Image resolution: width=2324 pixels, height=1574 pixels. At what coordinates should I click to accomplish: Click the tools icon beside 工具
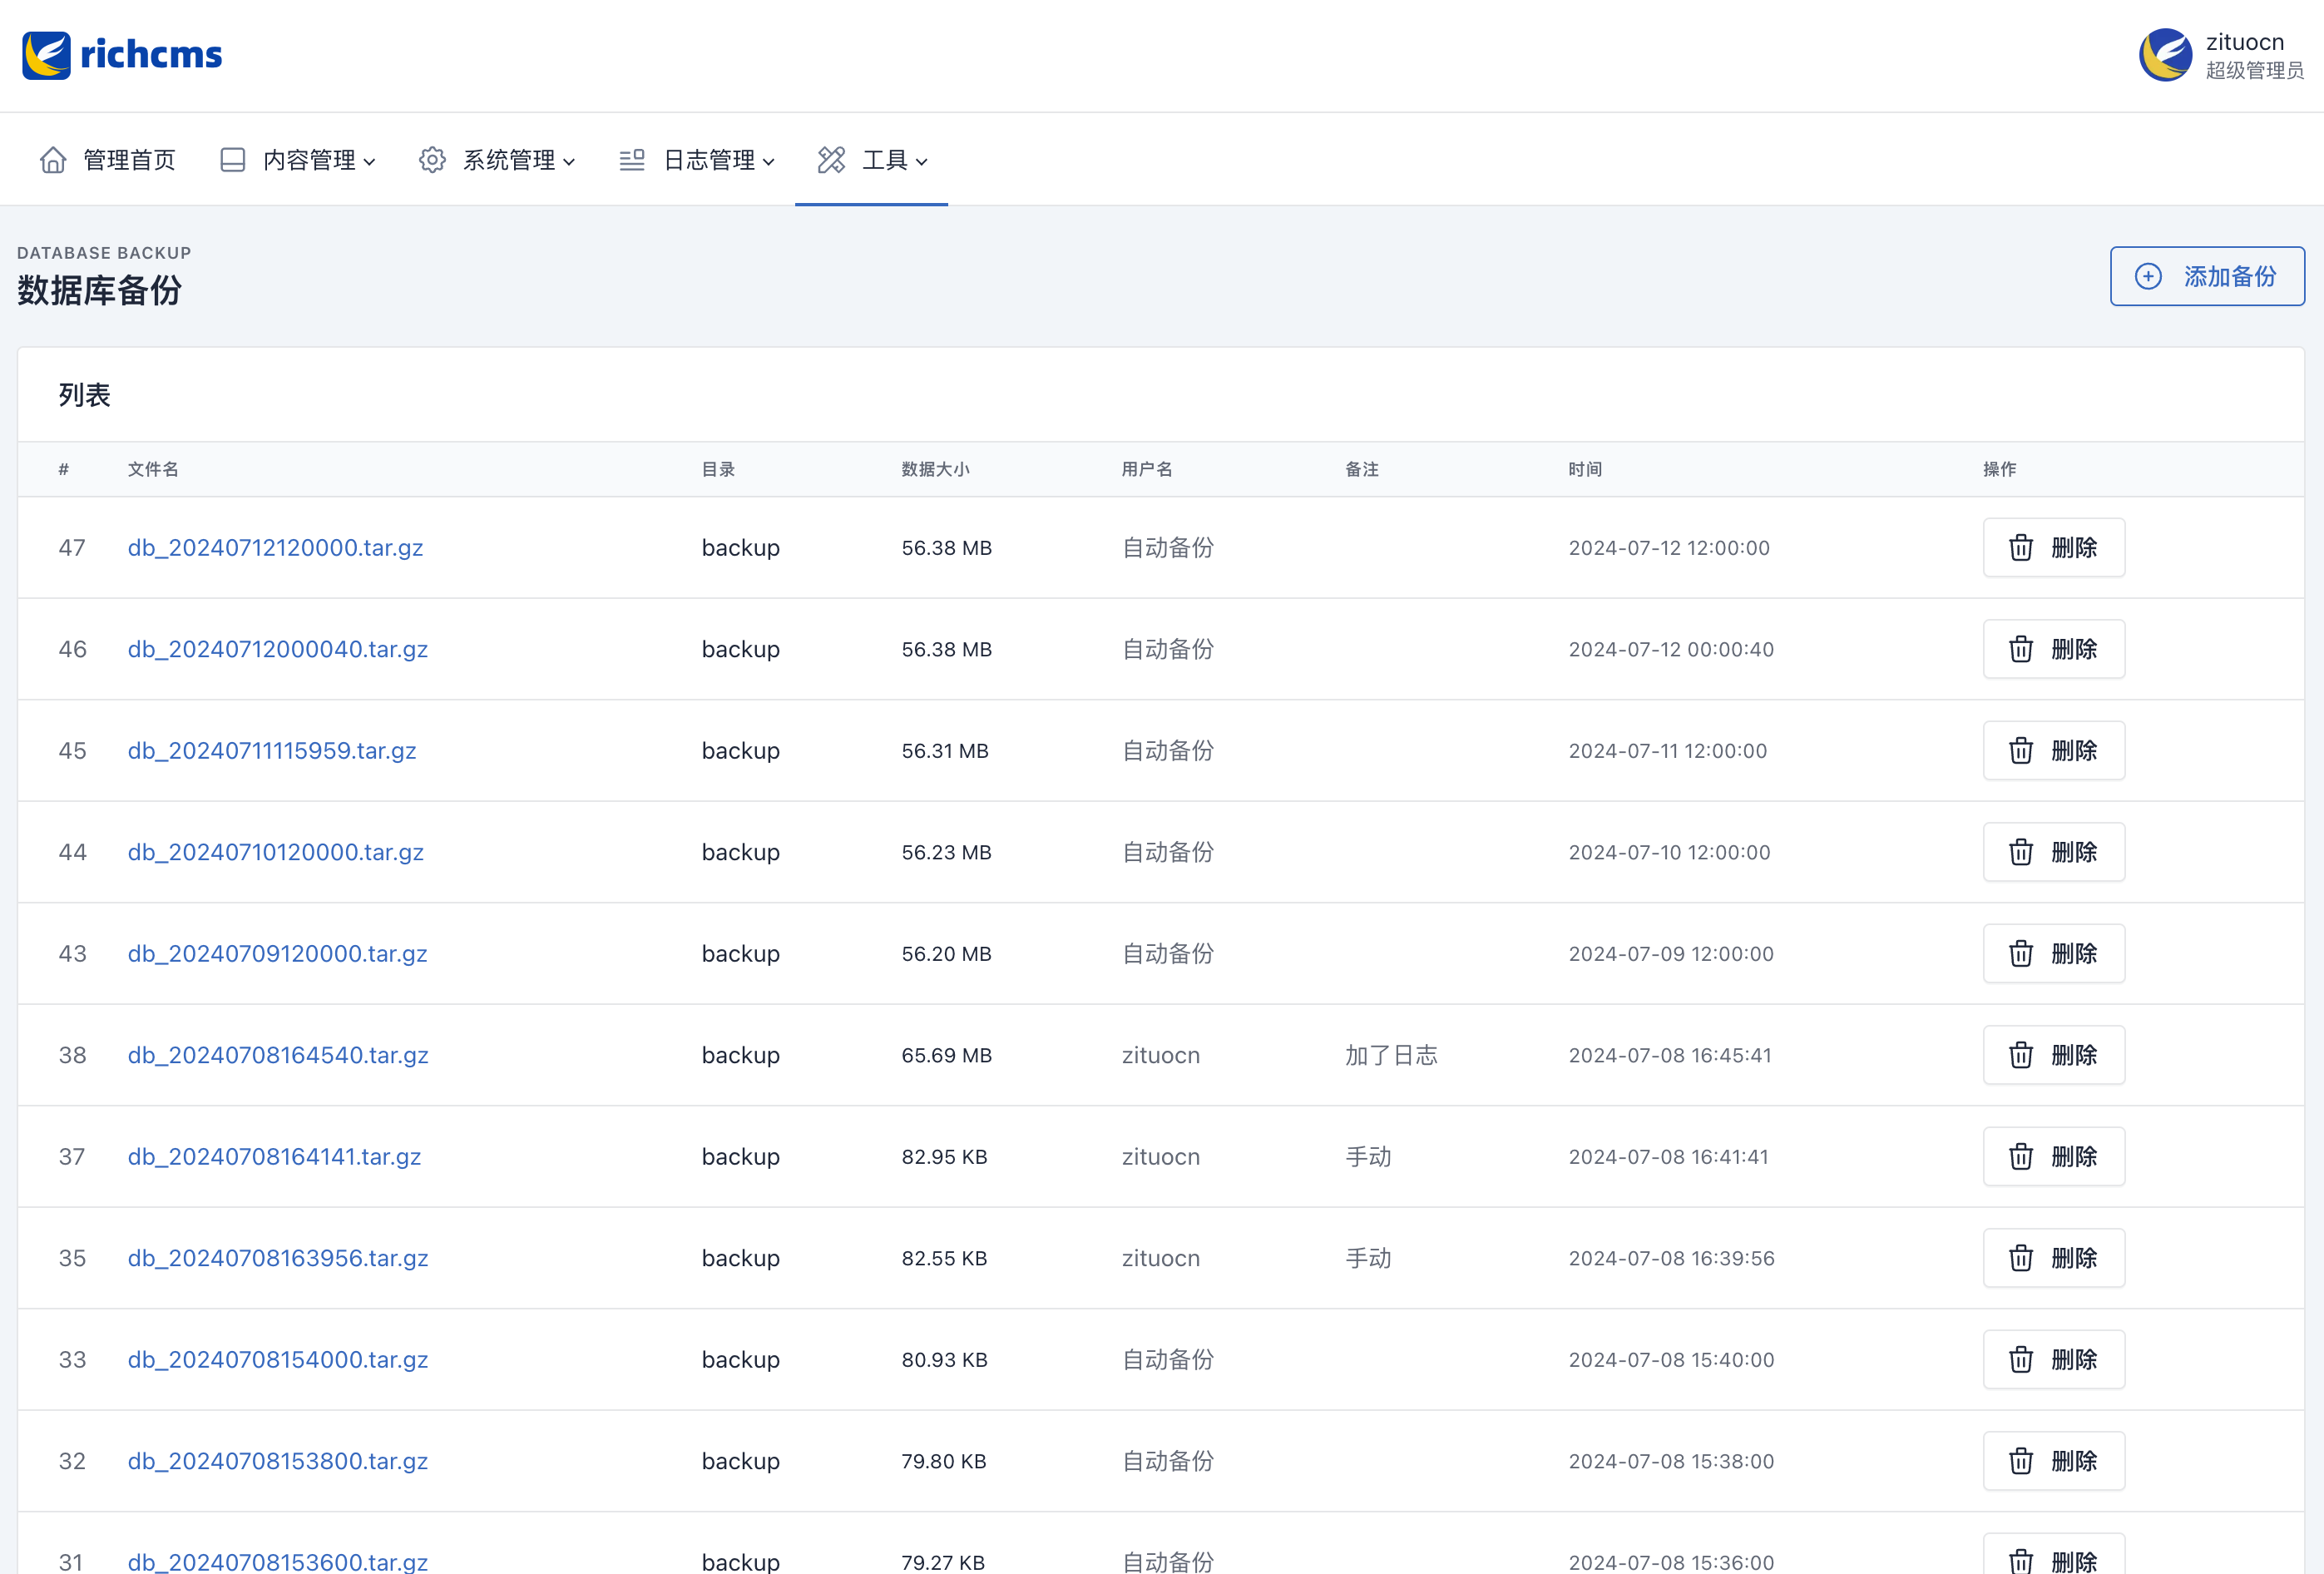(x=831, y=160)
